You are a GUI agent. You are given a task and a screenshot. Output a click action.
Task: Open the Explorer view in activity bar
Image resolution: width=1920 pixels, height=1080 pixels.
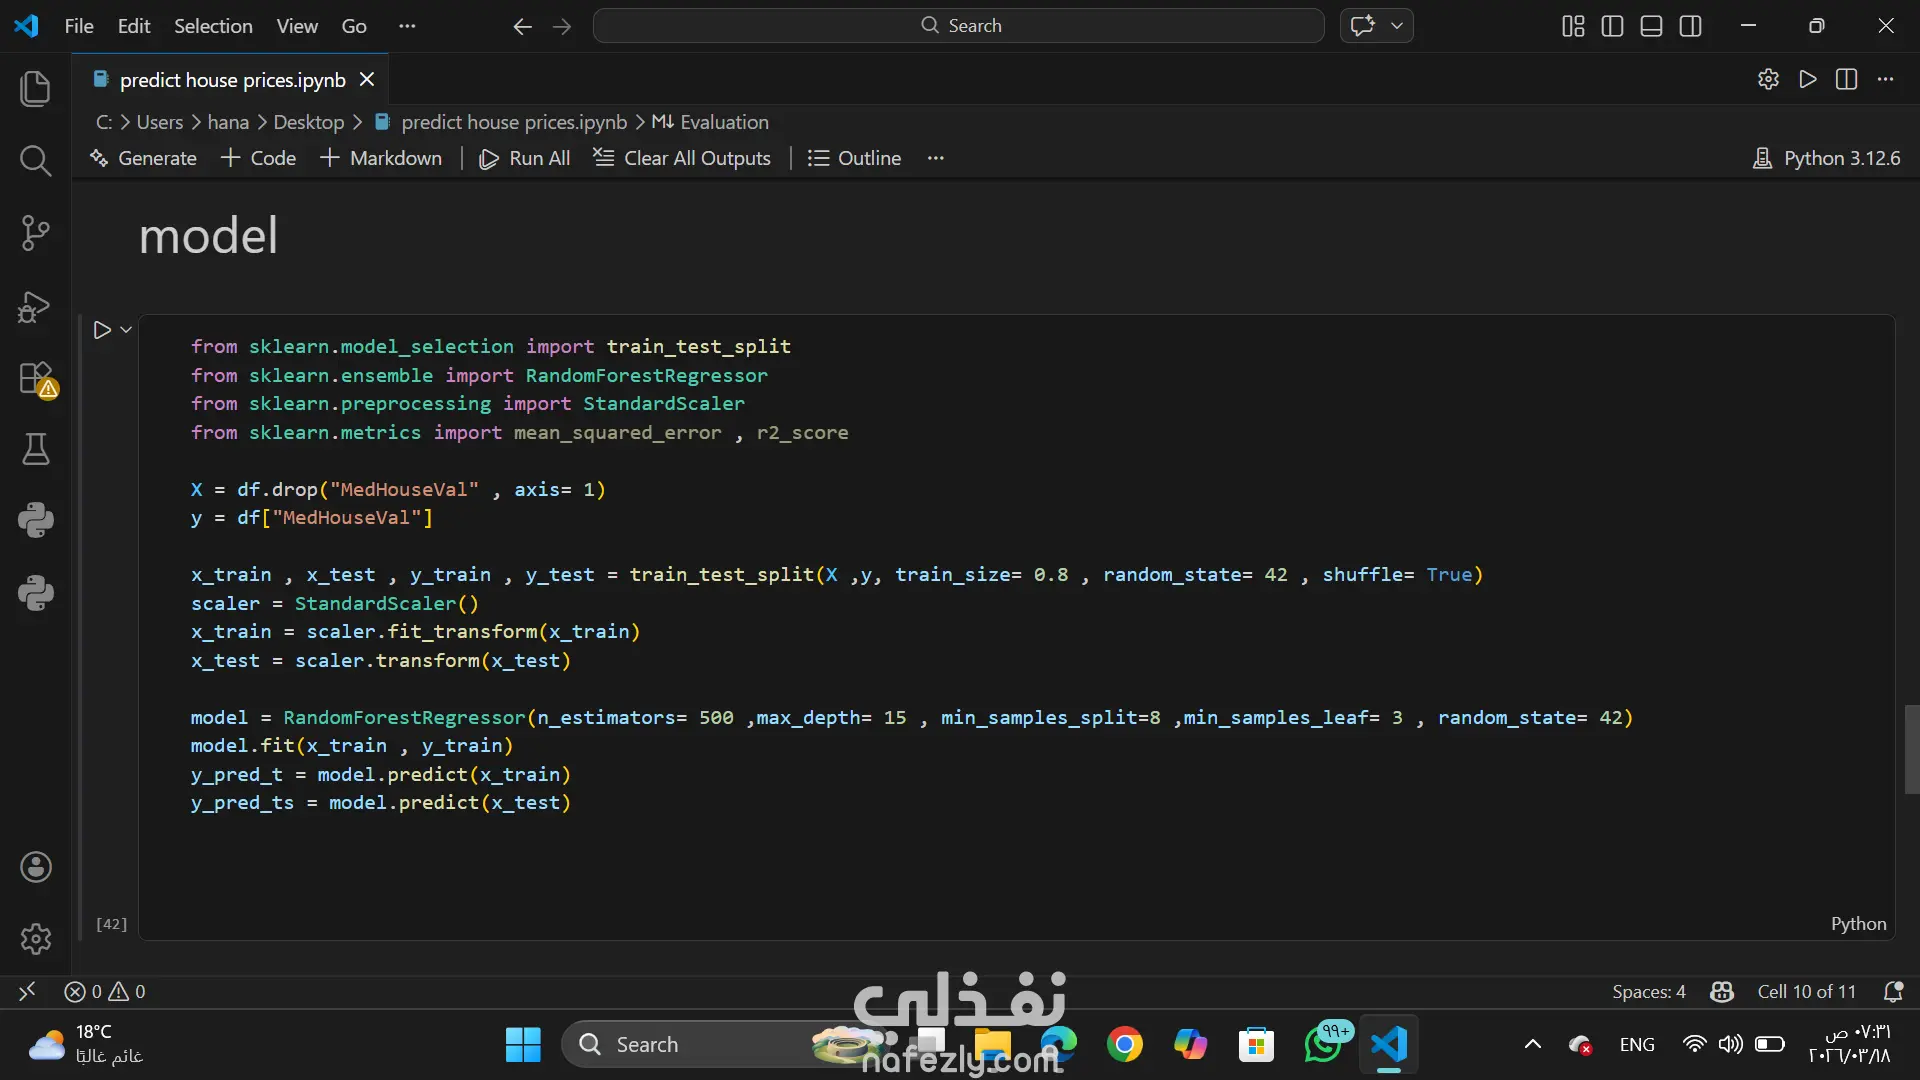pos(35,88)
